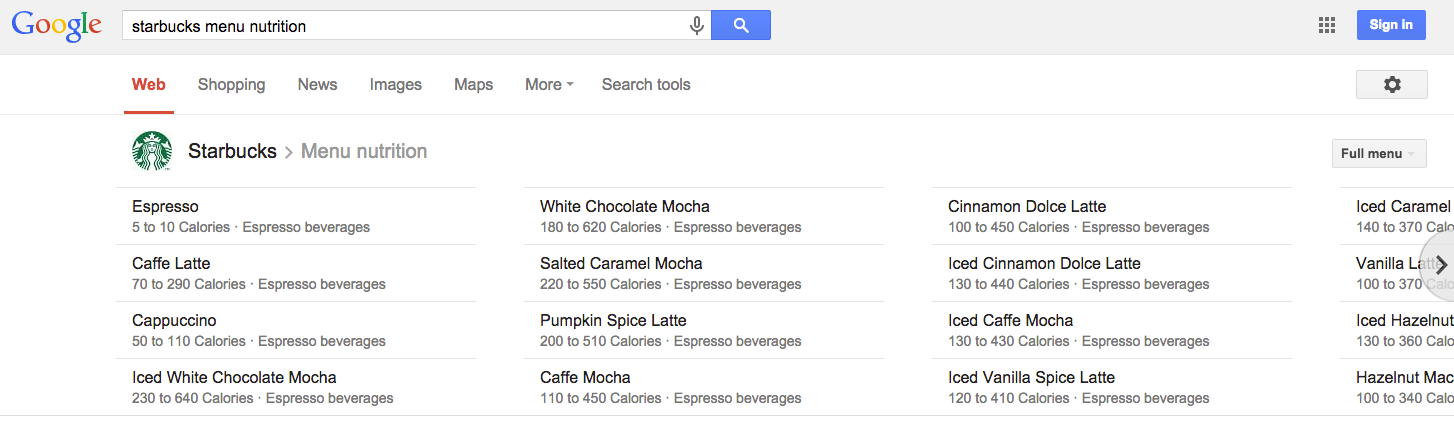Screen dimensions: 1454x428
Task: Select the Maps tab
Action: [473, 85]
